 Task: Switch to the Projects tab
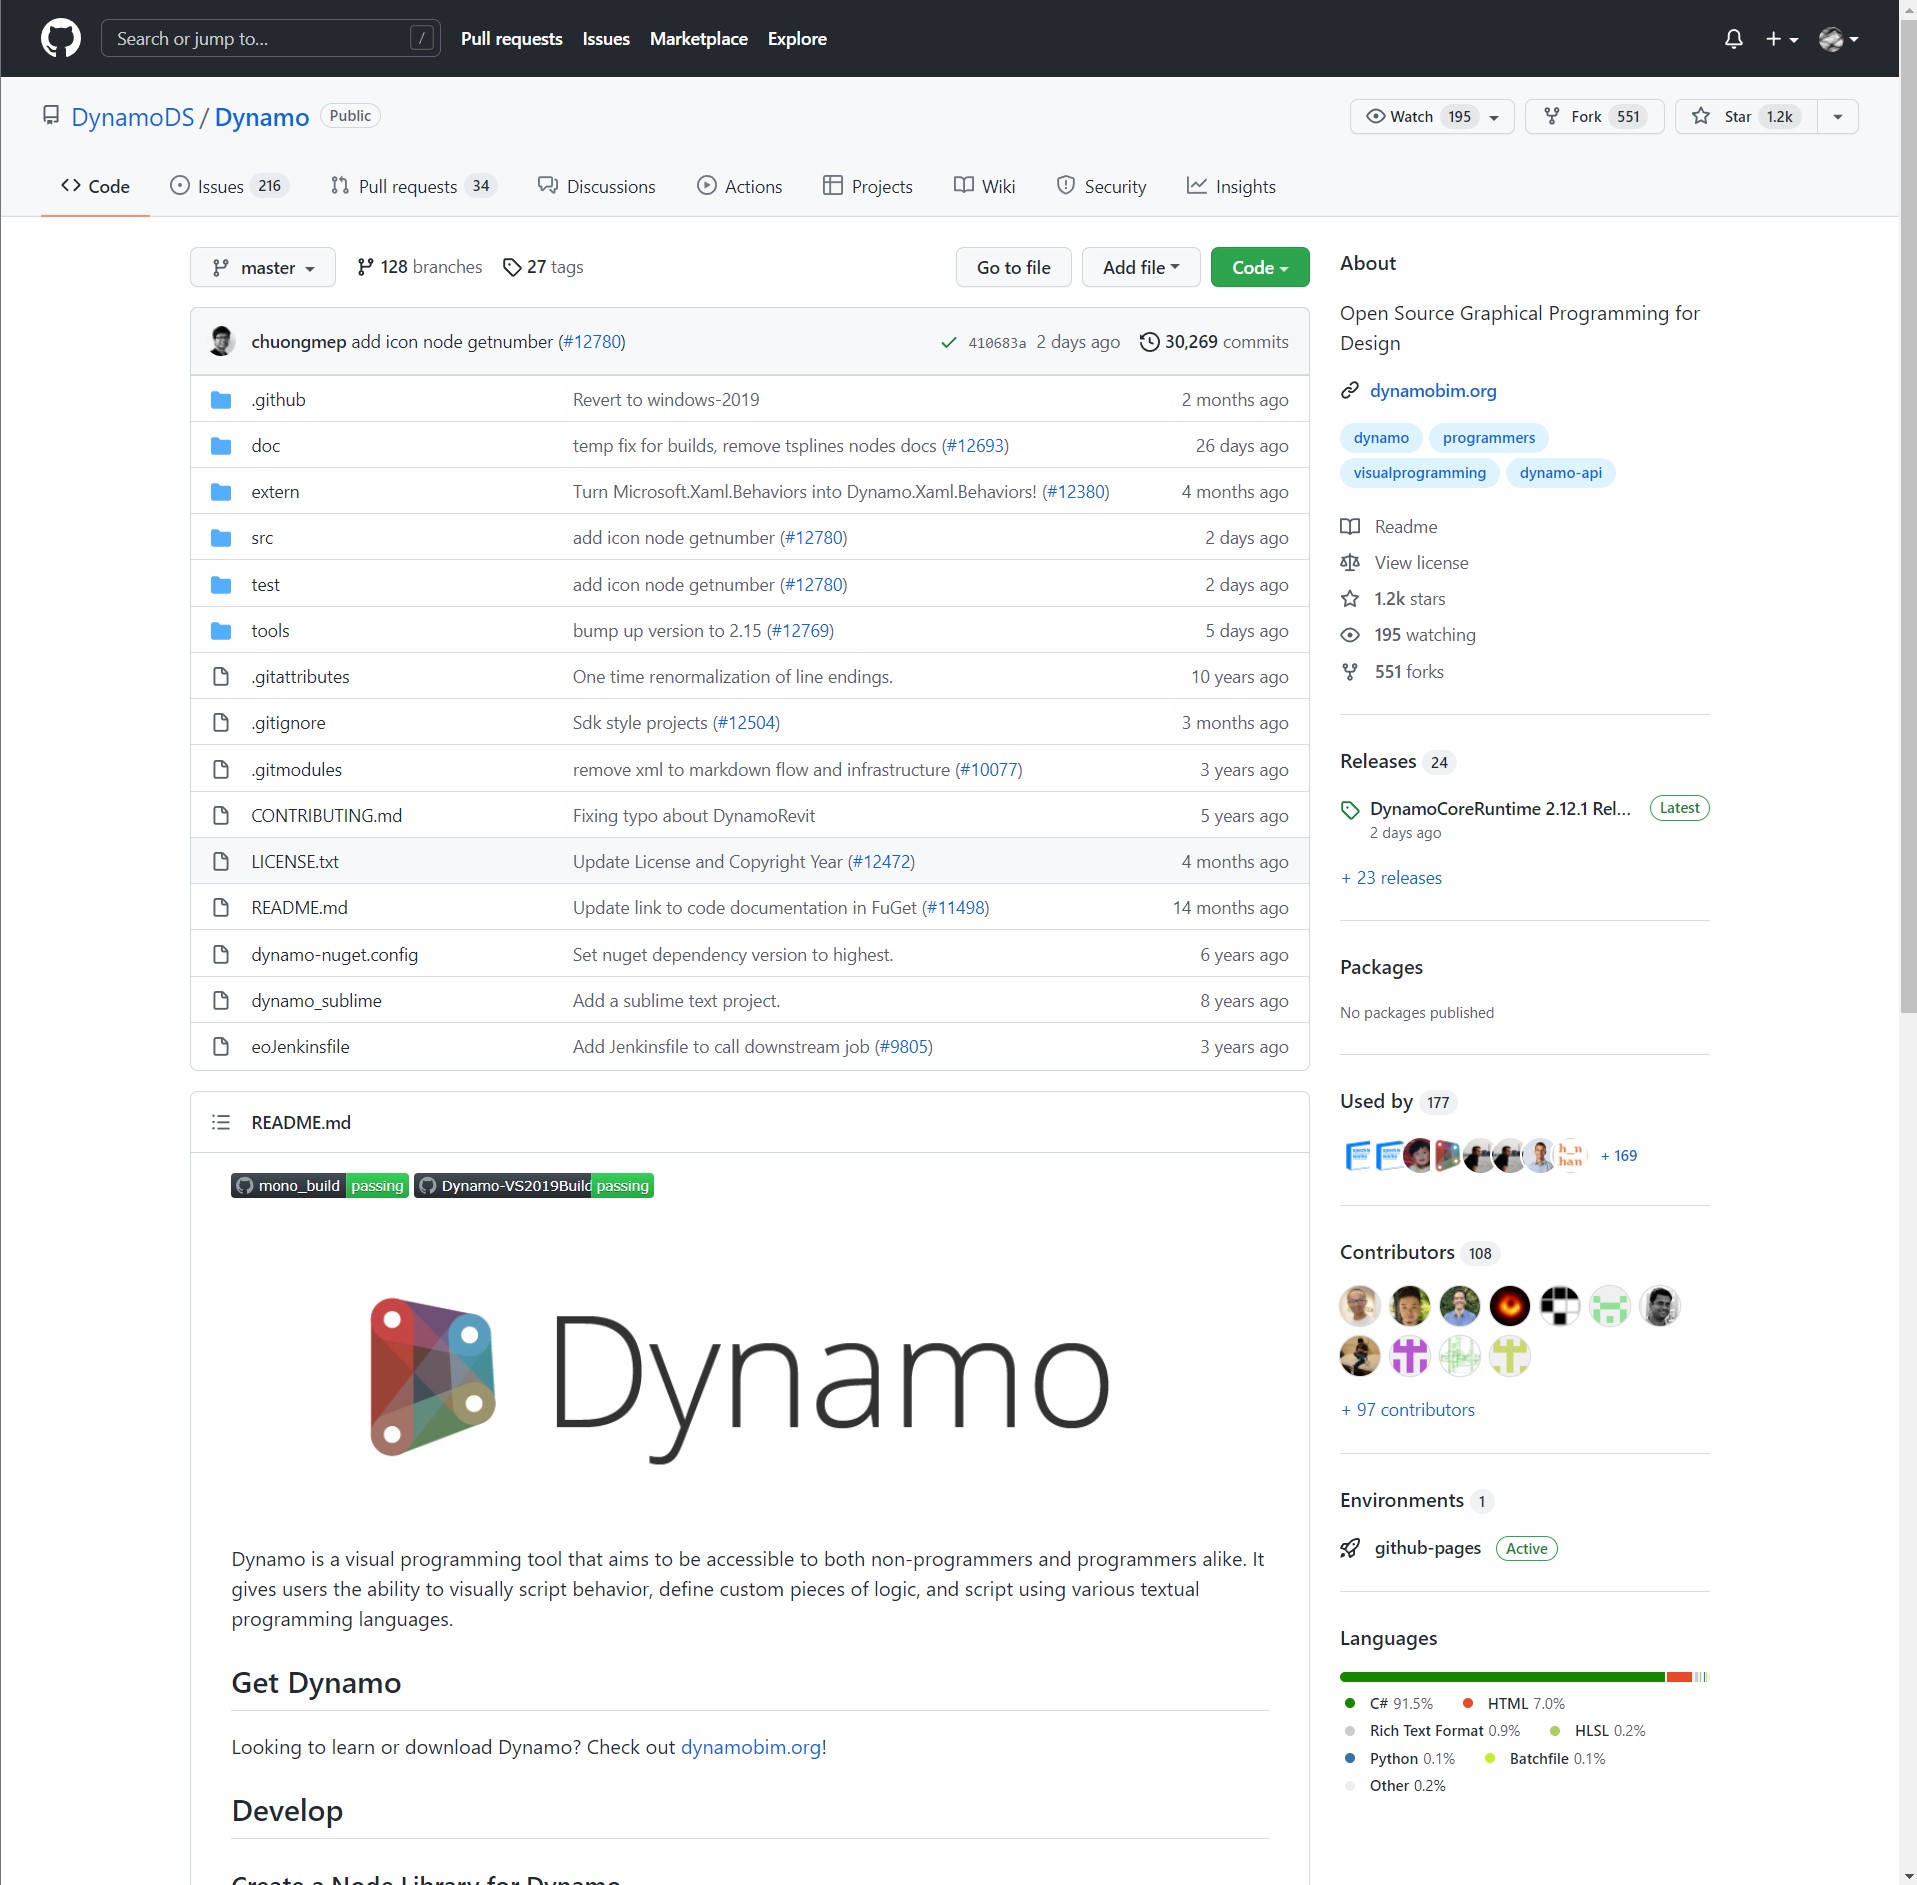[867, 186]
